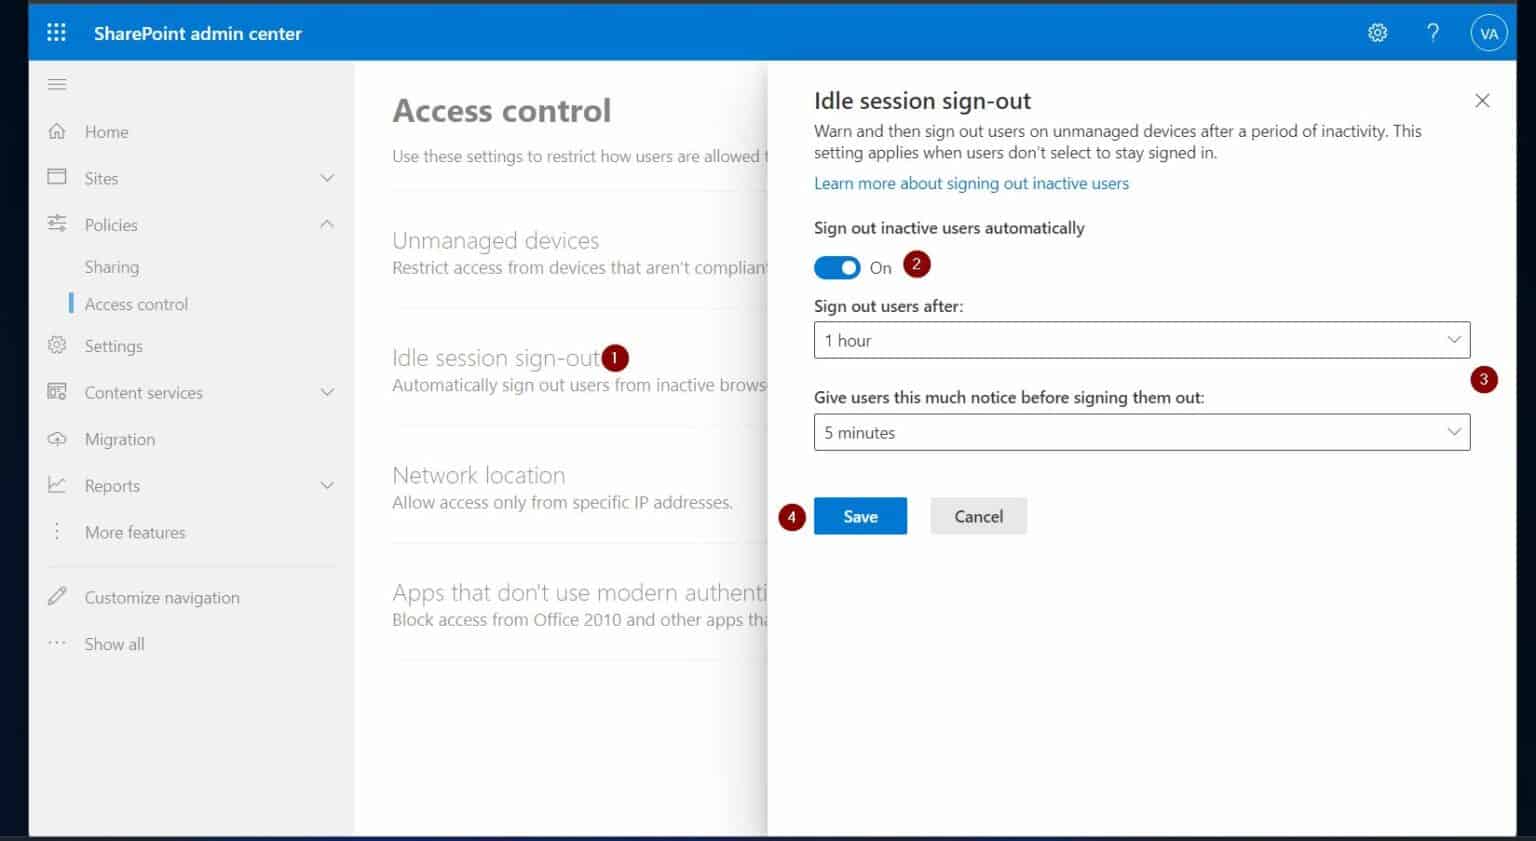Image resolution: width=1536 pixels, height=841 pixels.
Task: Close the Idle session sign-out panel
Action: tap(1482, 100)
